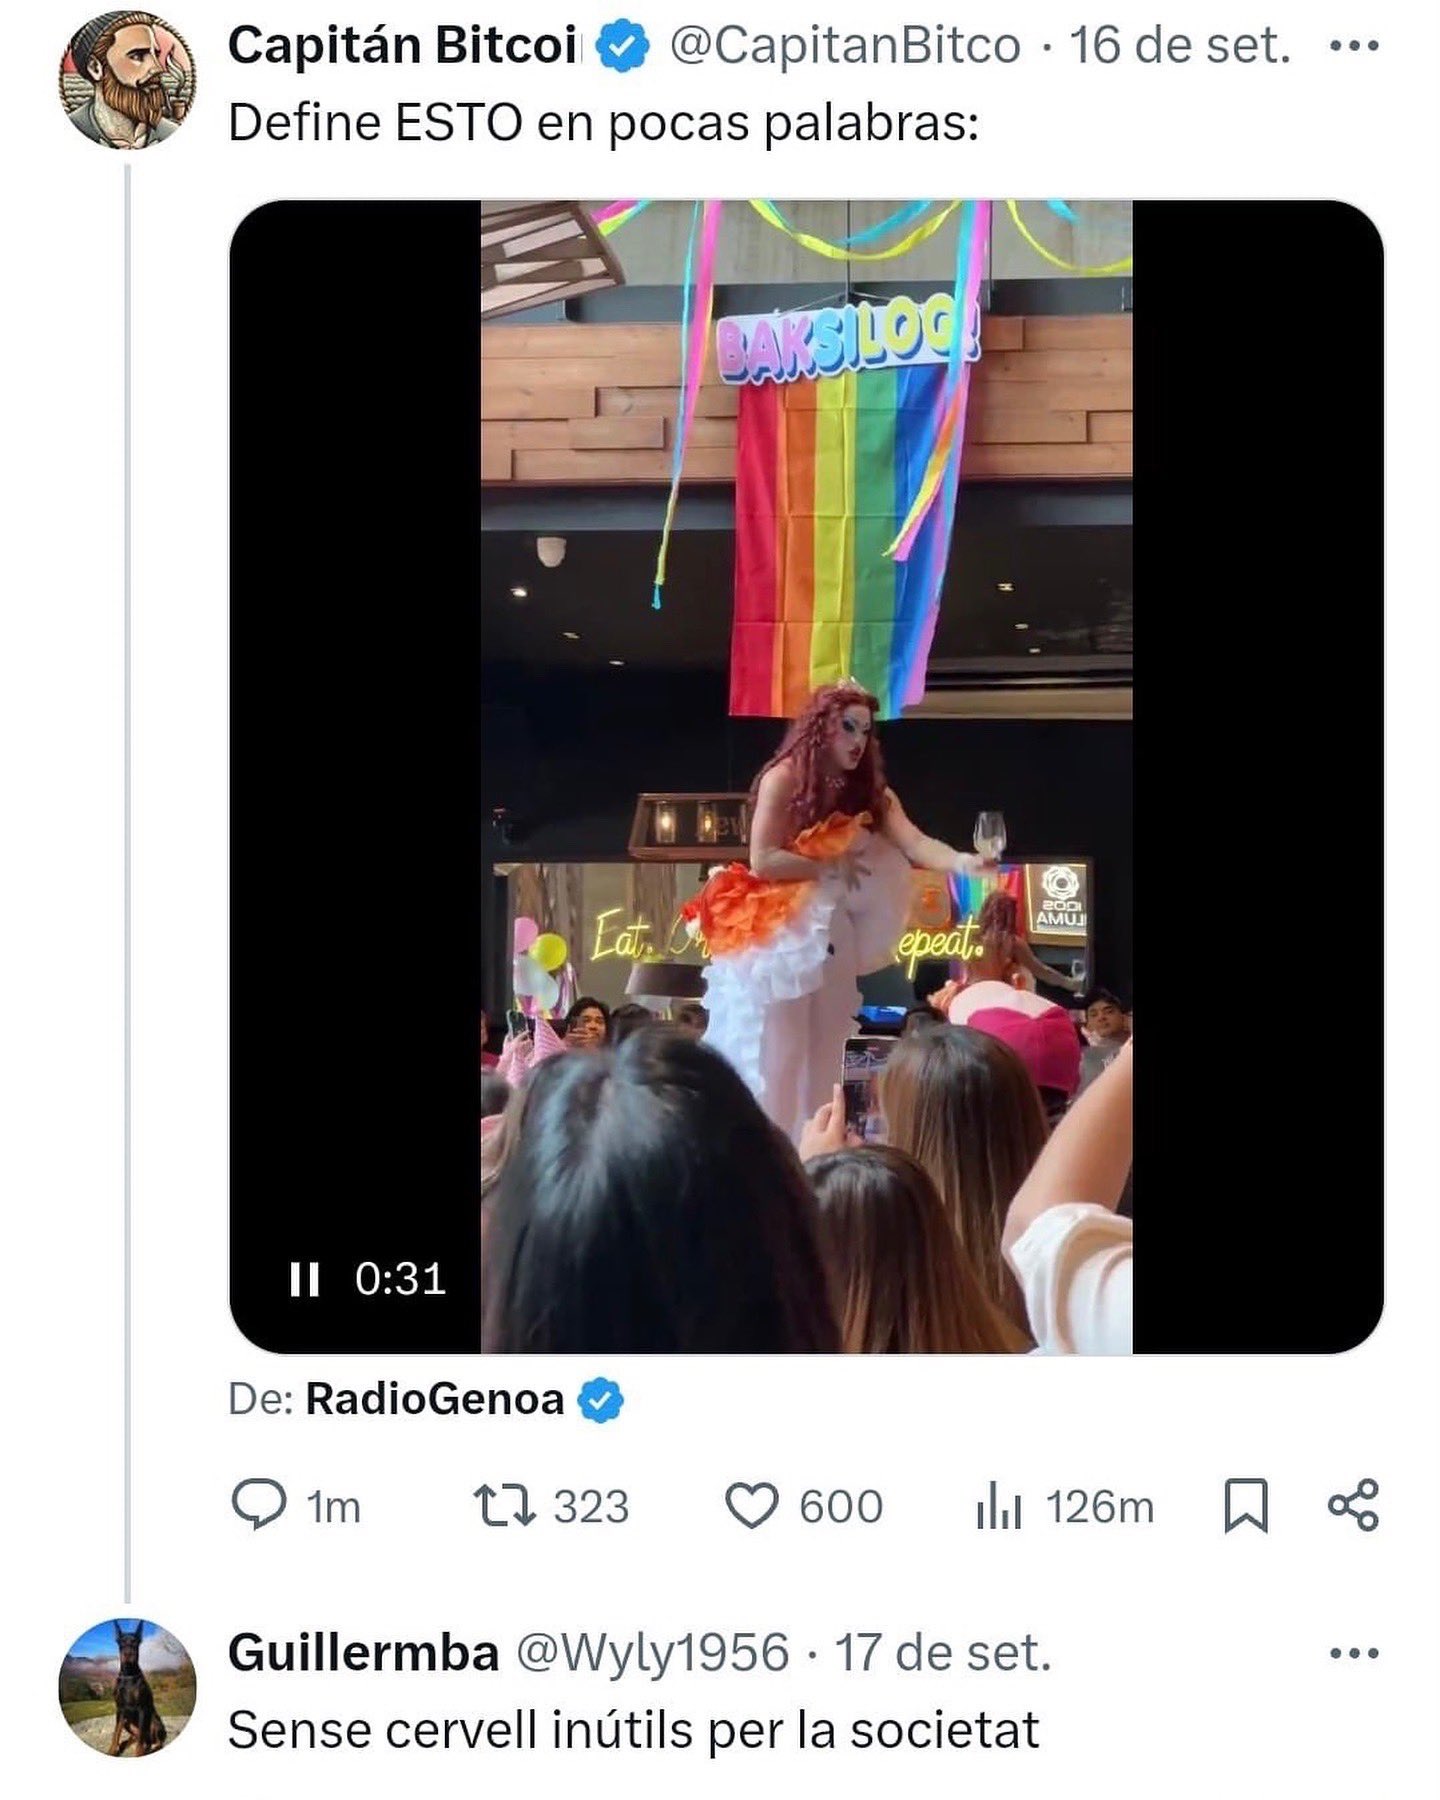View post analytics via the bar chart icon
The height and width of the screenshot is (1800, 1440).
(x=998, y=1505)
